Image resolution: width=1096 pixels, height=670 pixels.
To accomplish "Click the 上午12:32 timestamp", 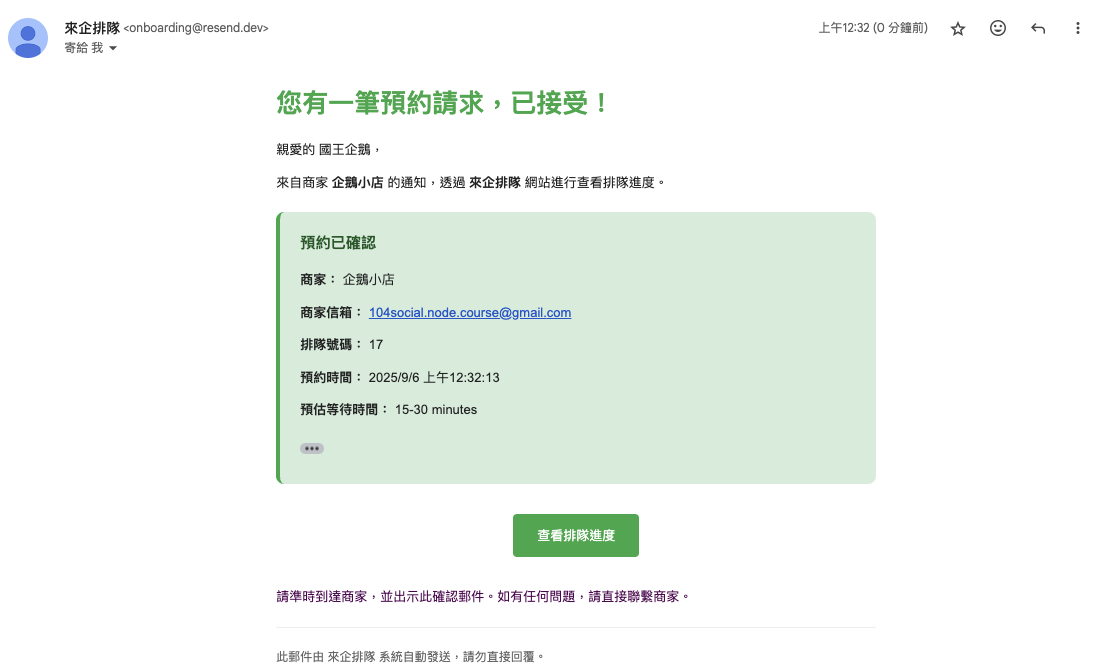I will pos(872,29).
